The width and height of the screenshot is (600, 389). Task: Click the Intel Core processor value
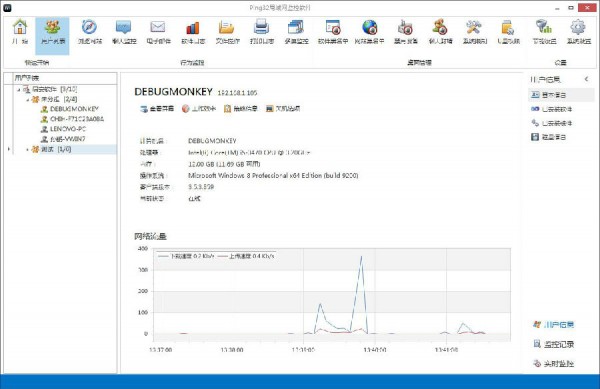click(249, 152)
